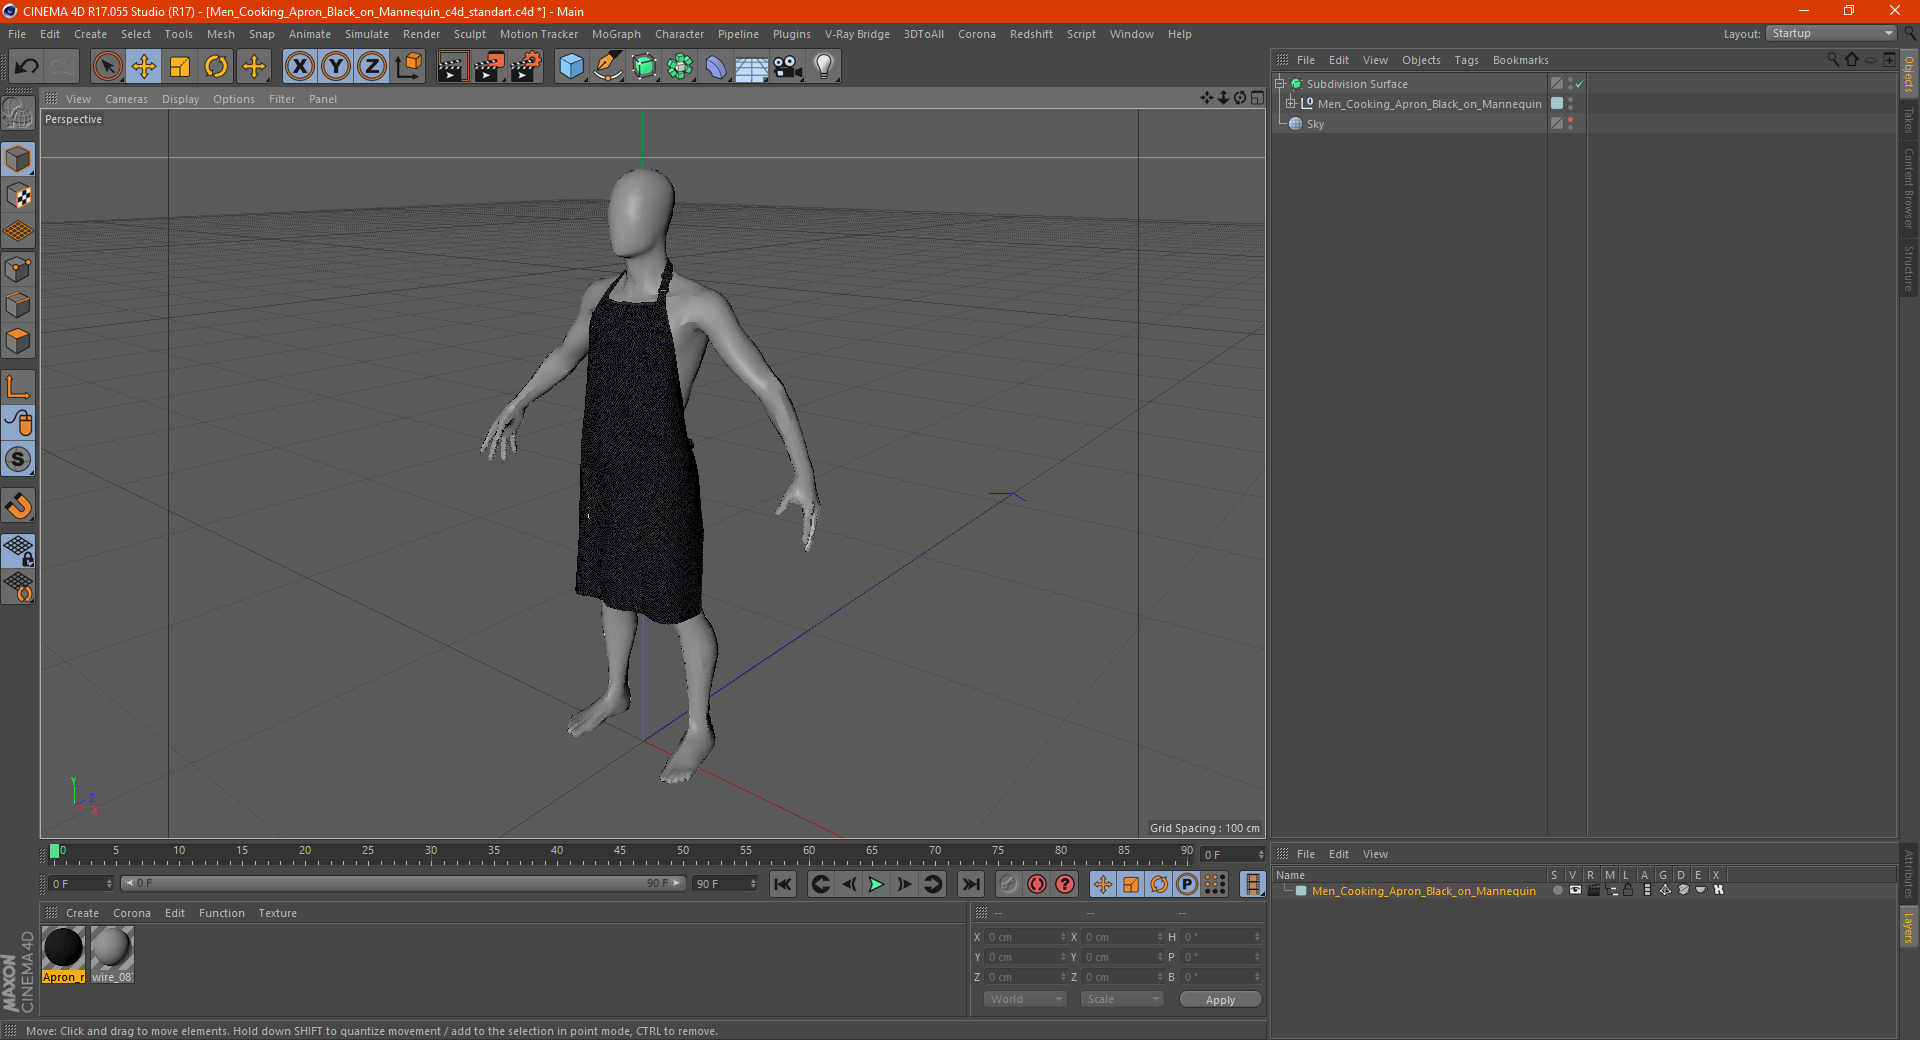
Task: Play the animation forward
Action: tap(876, 884)
